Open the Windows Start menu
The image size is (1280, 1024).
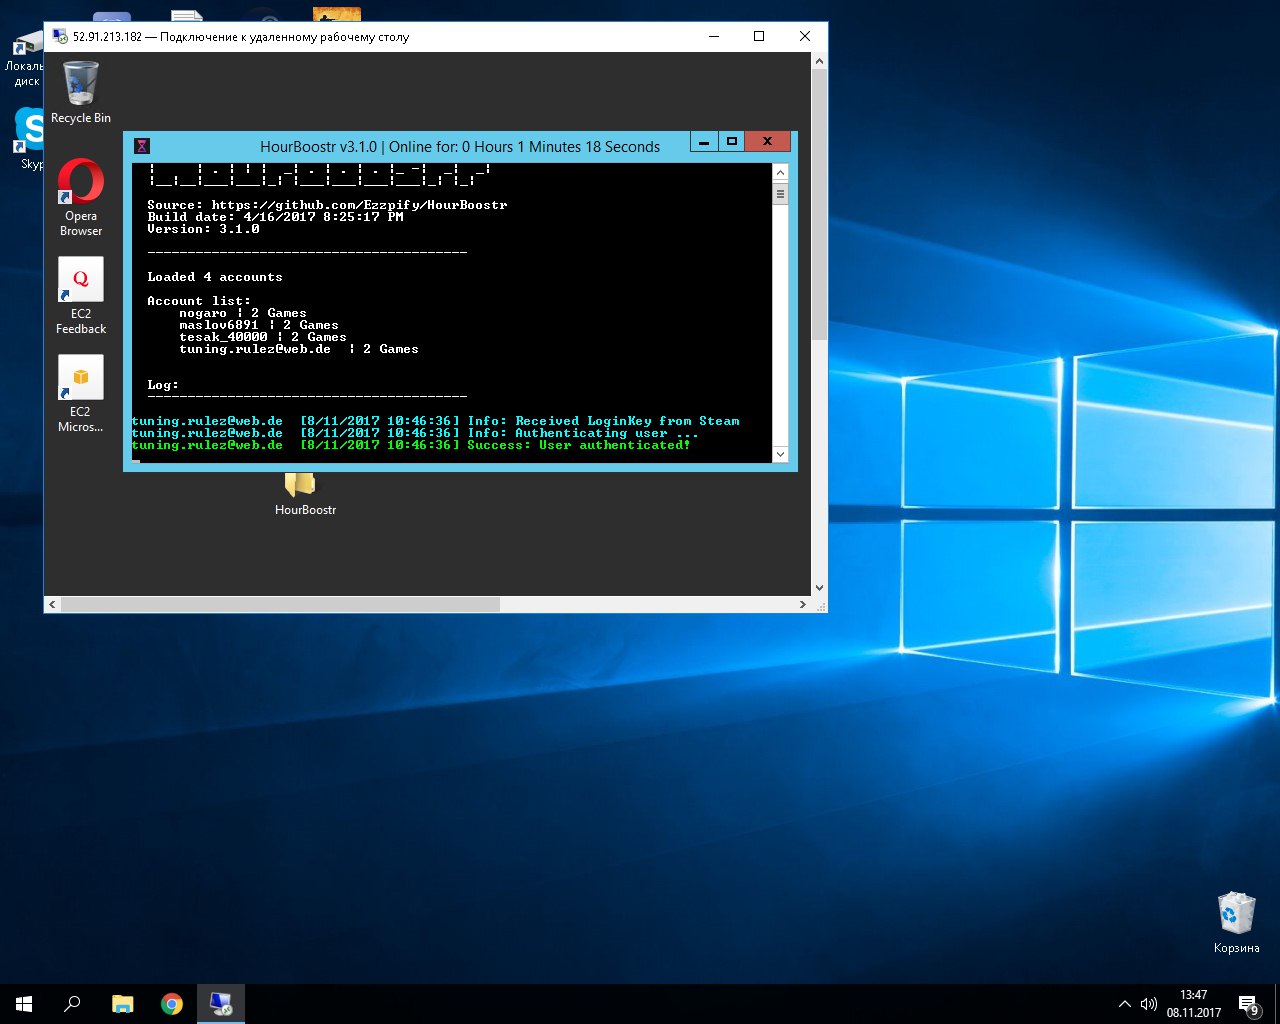tap(24, 1004)
